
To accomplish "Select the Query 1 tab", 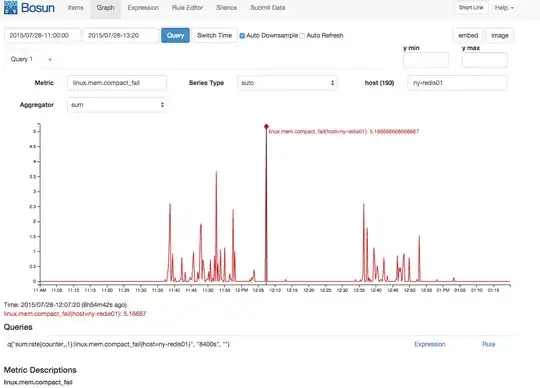I will [22, 59].
